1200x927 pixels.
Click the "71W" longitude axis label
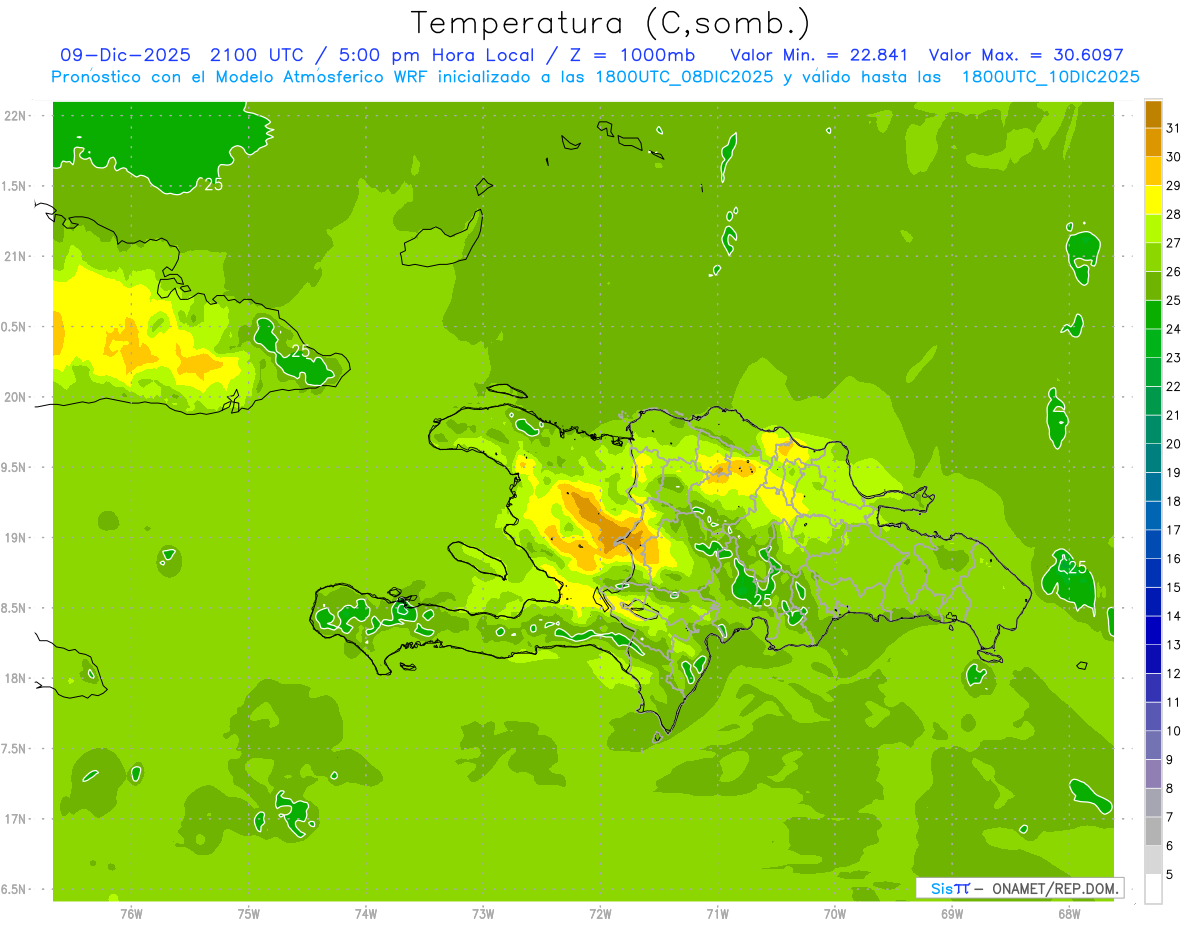click(717, 913)
